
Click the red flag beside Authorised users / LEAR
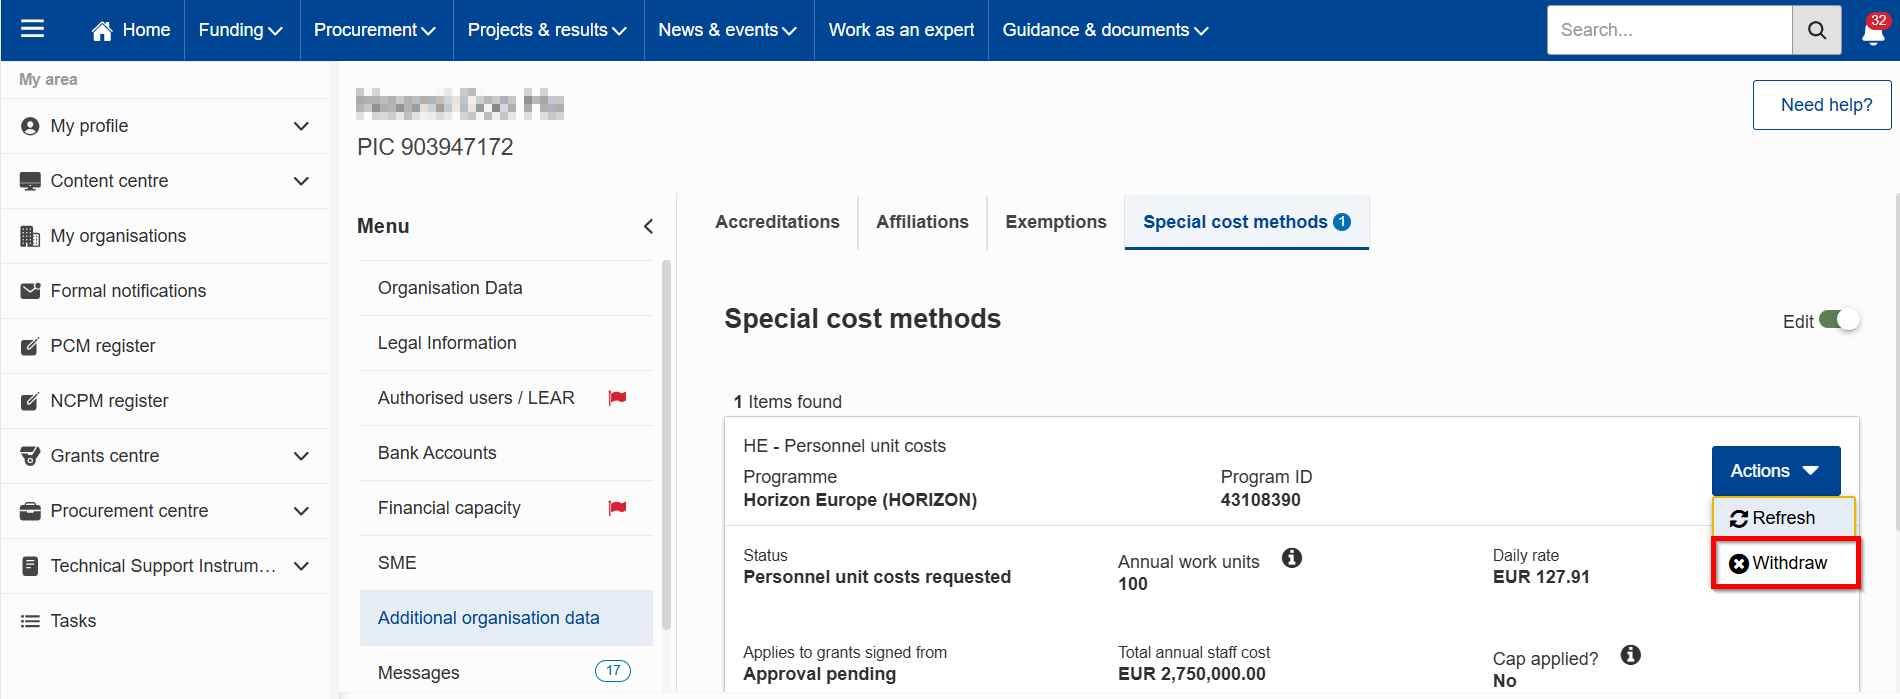pyautogui.click(x=617, y=398)
